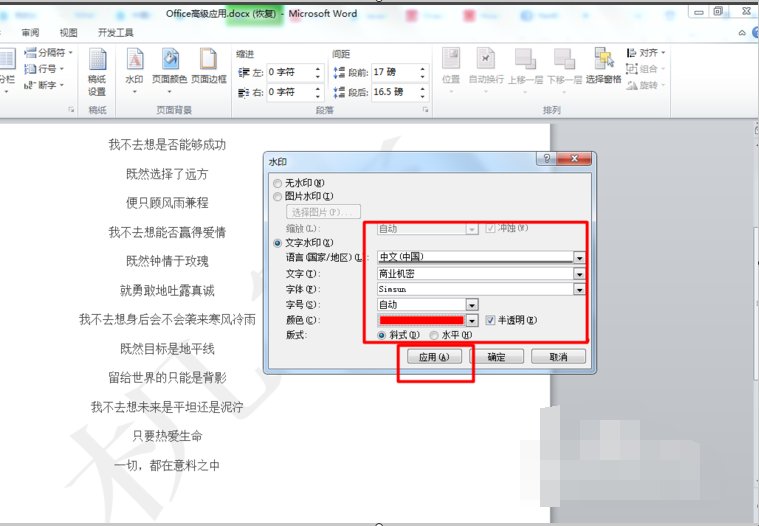This screenshot has width=759, height=526.
Task: Open the 断字 hyphenation menu
Action: (x=45, y=85)
